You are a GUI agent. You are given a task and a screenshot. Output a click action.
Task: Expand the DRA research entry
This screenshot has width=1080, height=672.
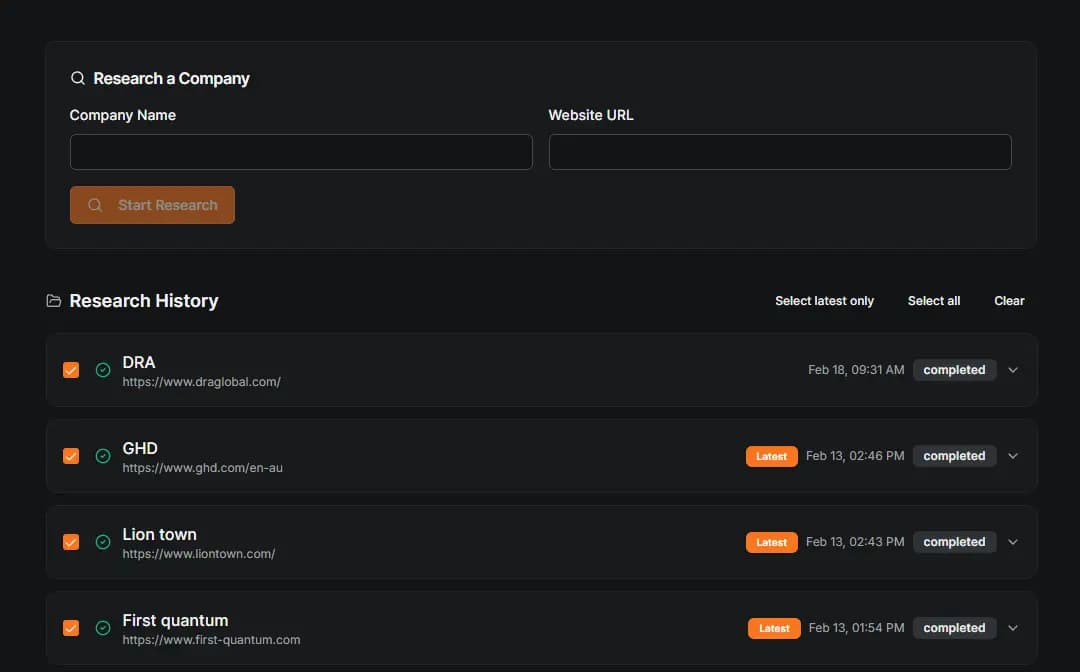click(1013, 370)
